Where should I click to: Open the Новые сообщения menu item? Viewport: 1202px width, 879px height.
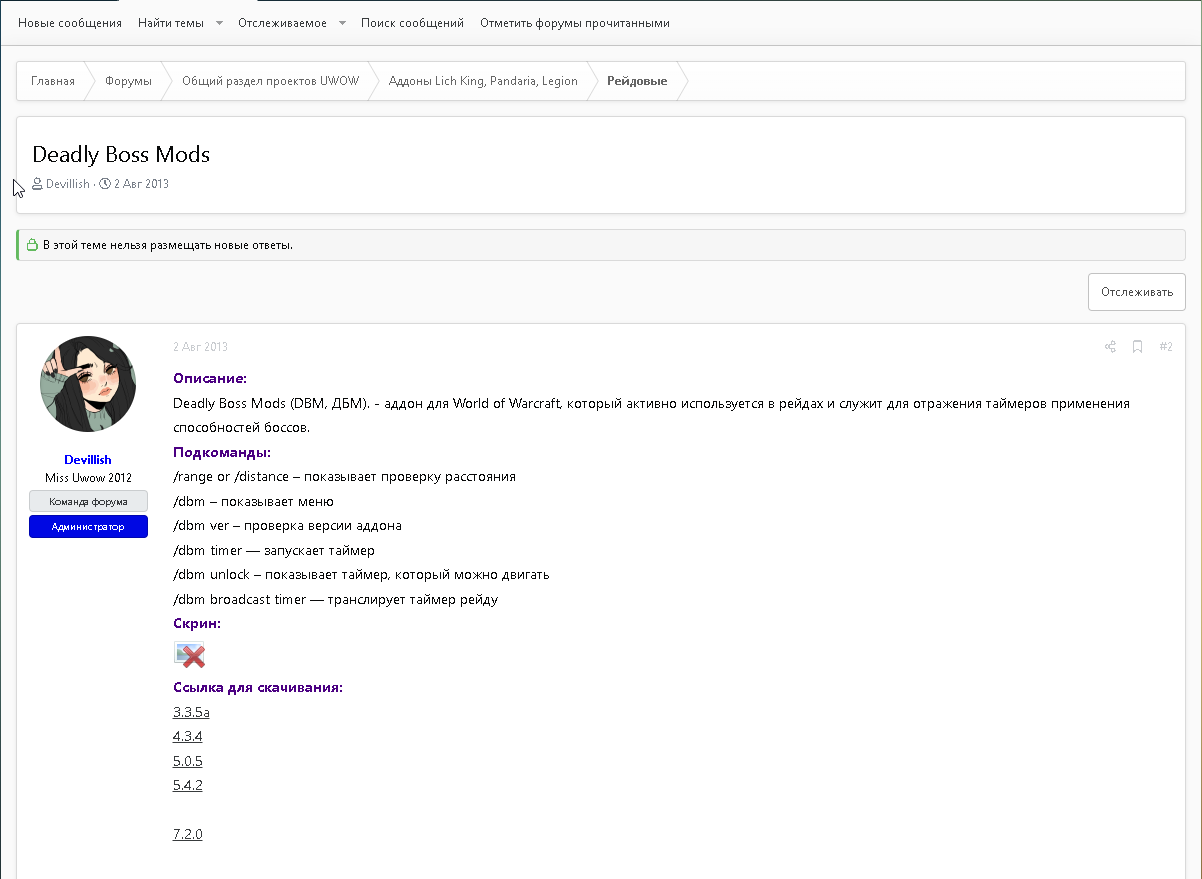[70, 23]
